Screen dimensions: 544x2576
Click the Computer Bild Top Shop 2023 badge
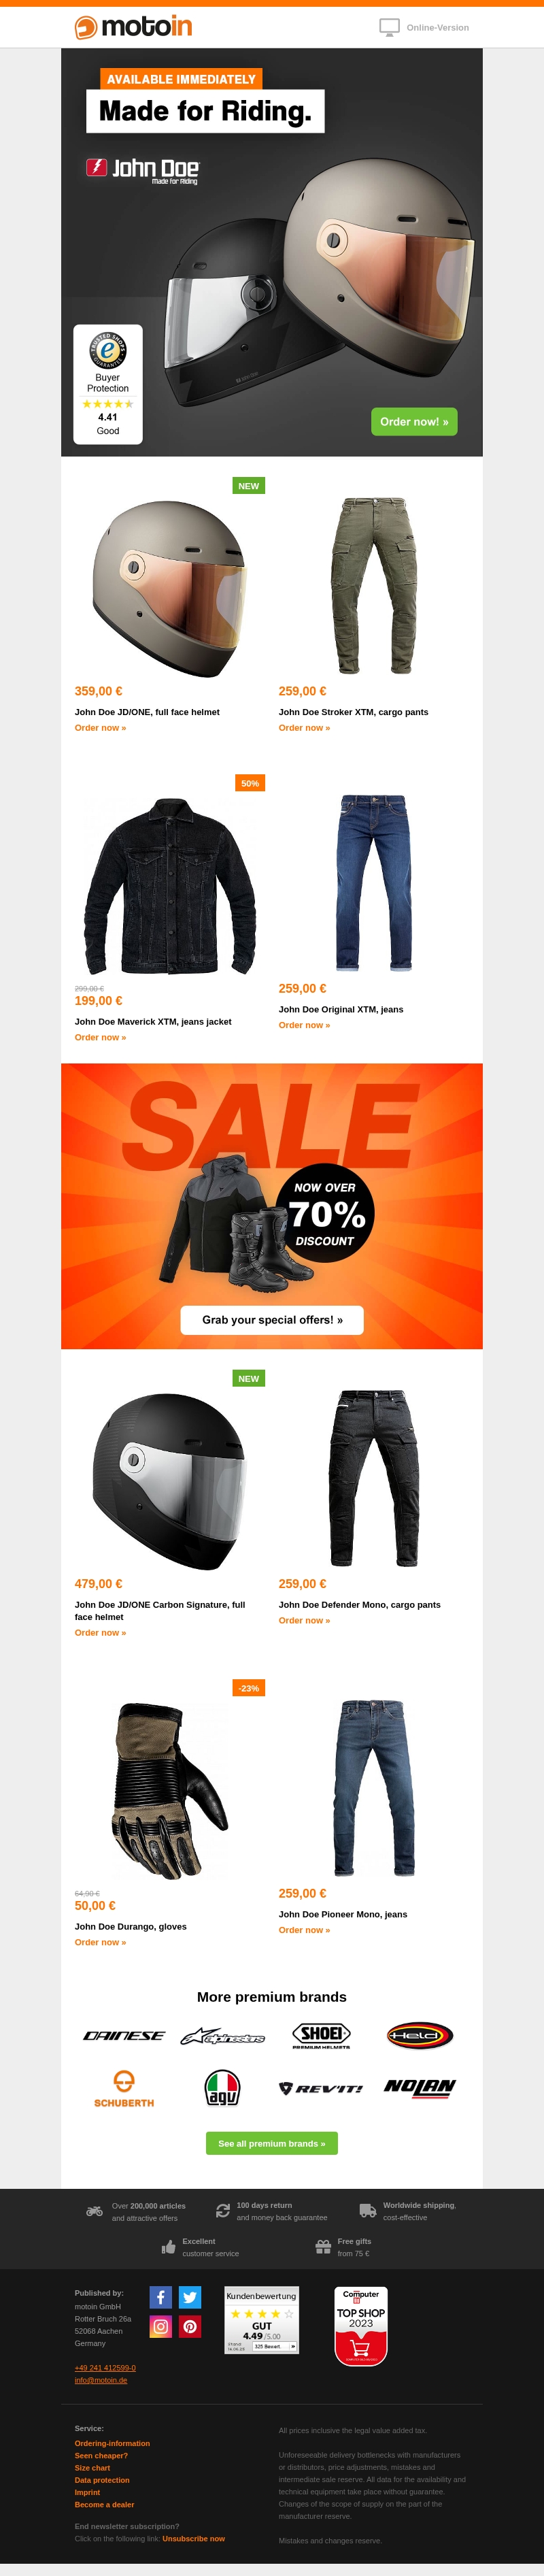point(361,2325)
